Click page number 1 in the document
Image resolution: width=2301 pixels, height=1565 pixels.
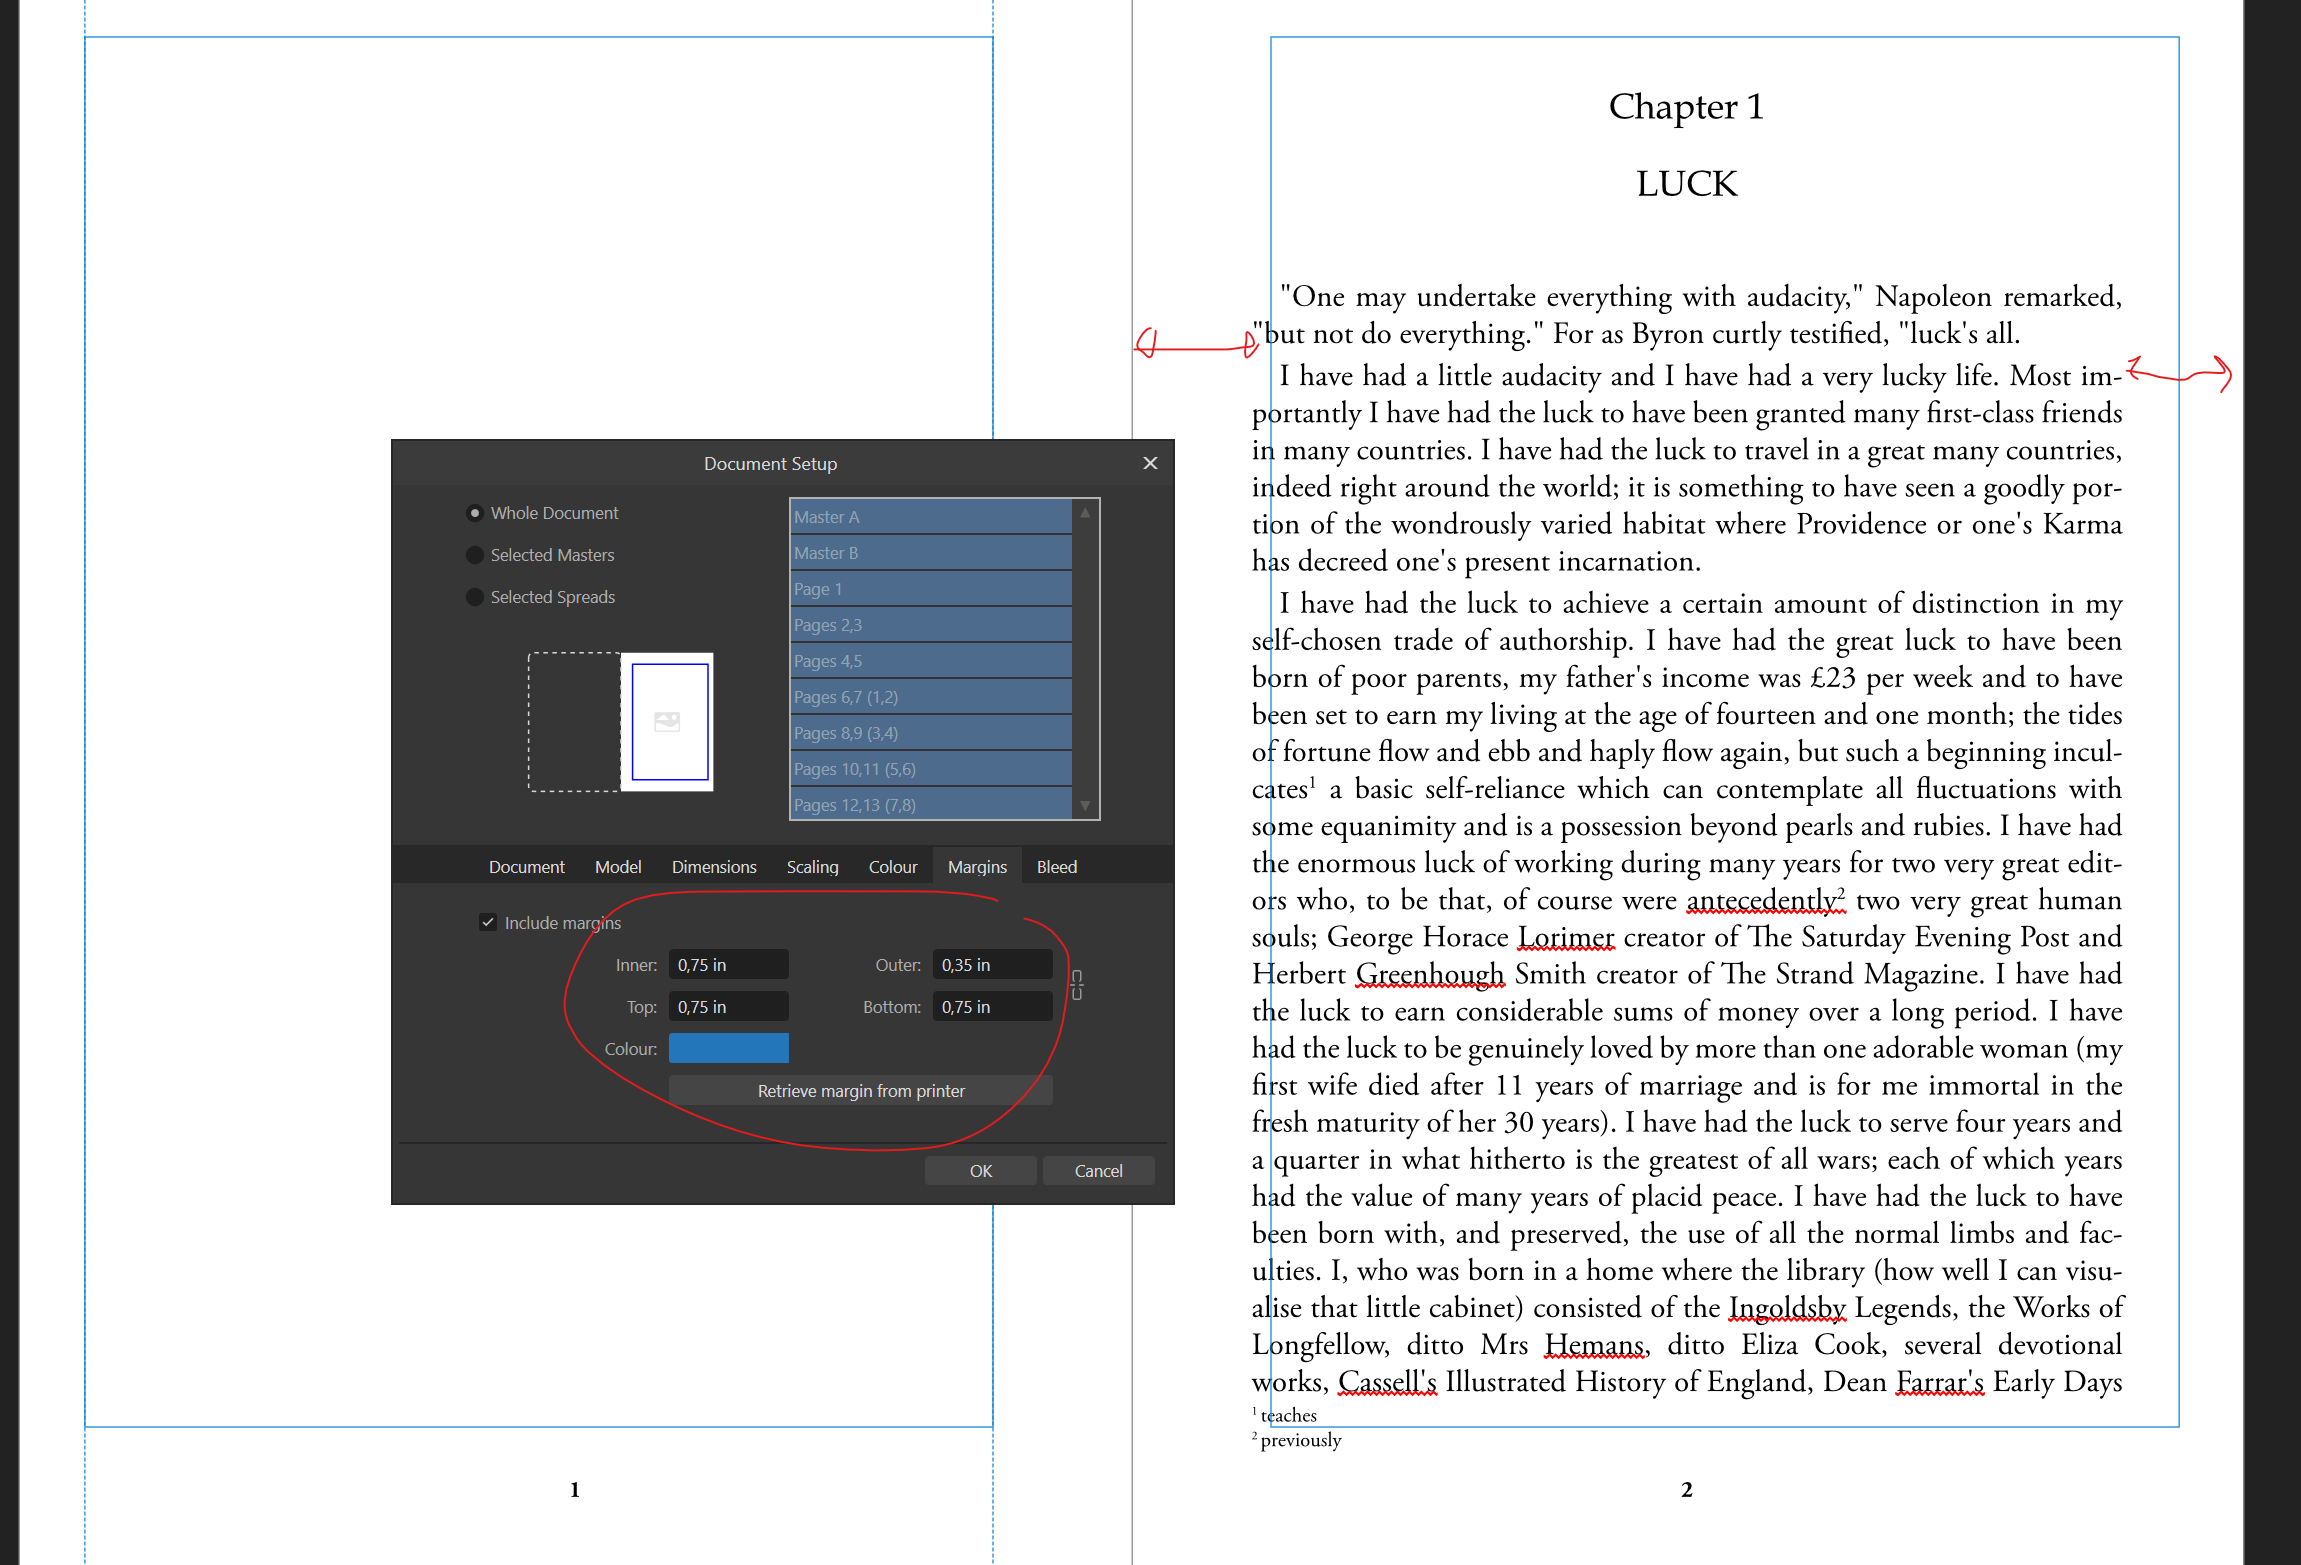click(x=575, y=1490)
